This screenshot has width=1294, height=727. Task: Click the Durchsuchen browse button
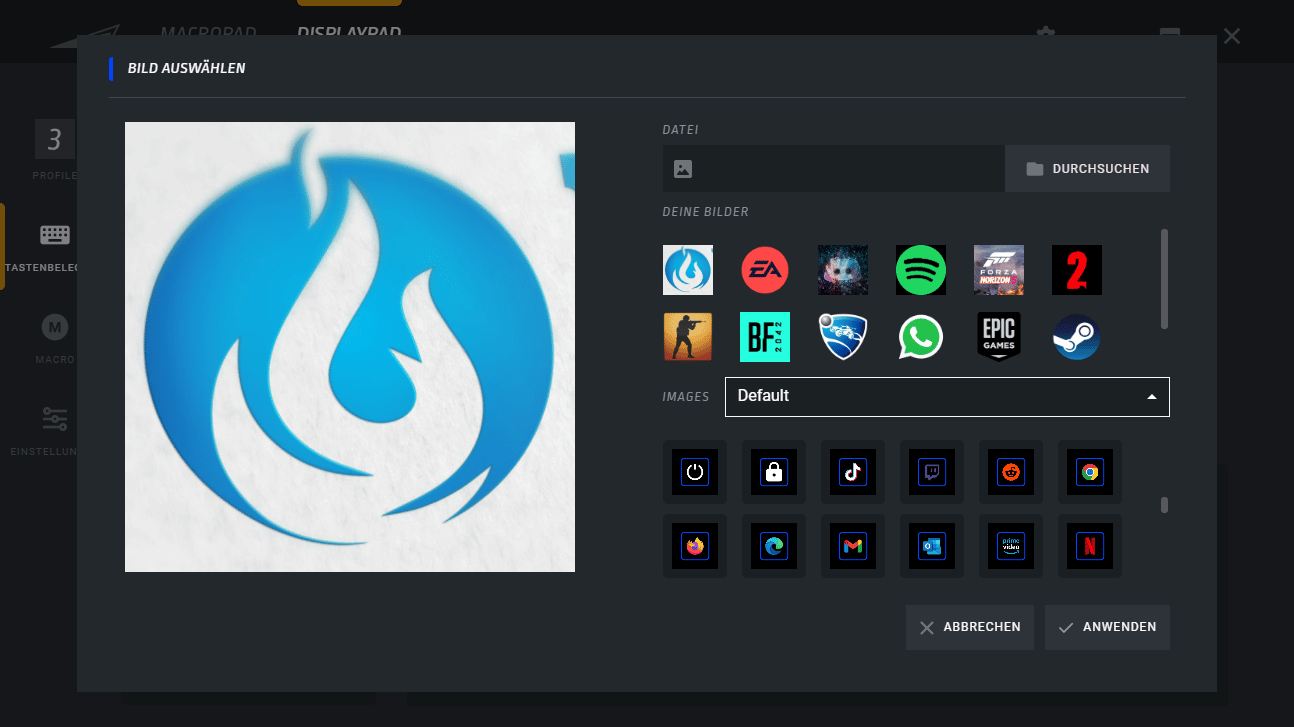[1087, 169]
